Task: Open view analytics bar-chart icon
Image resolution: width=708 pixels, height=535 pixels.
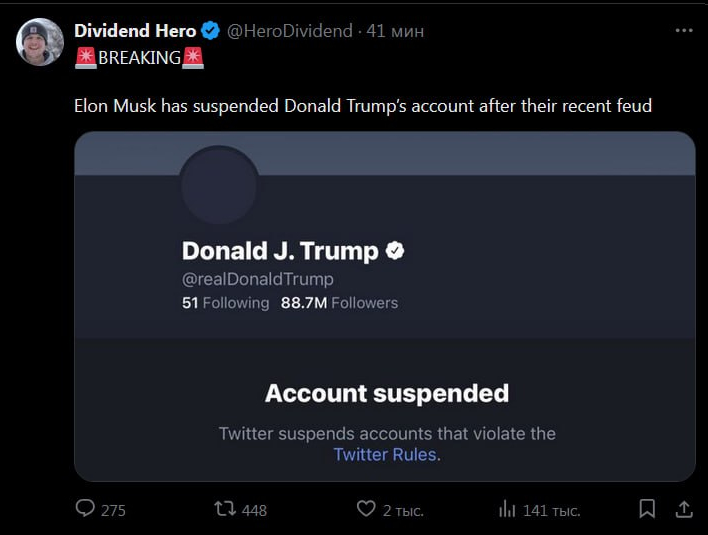Action: pos(507,509)
